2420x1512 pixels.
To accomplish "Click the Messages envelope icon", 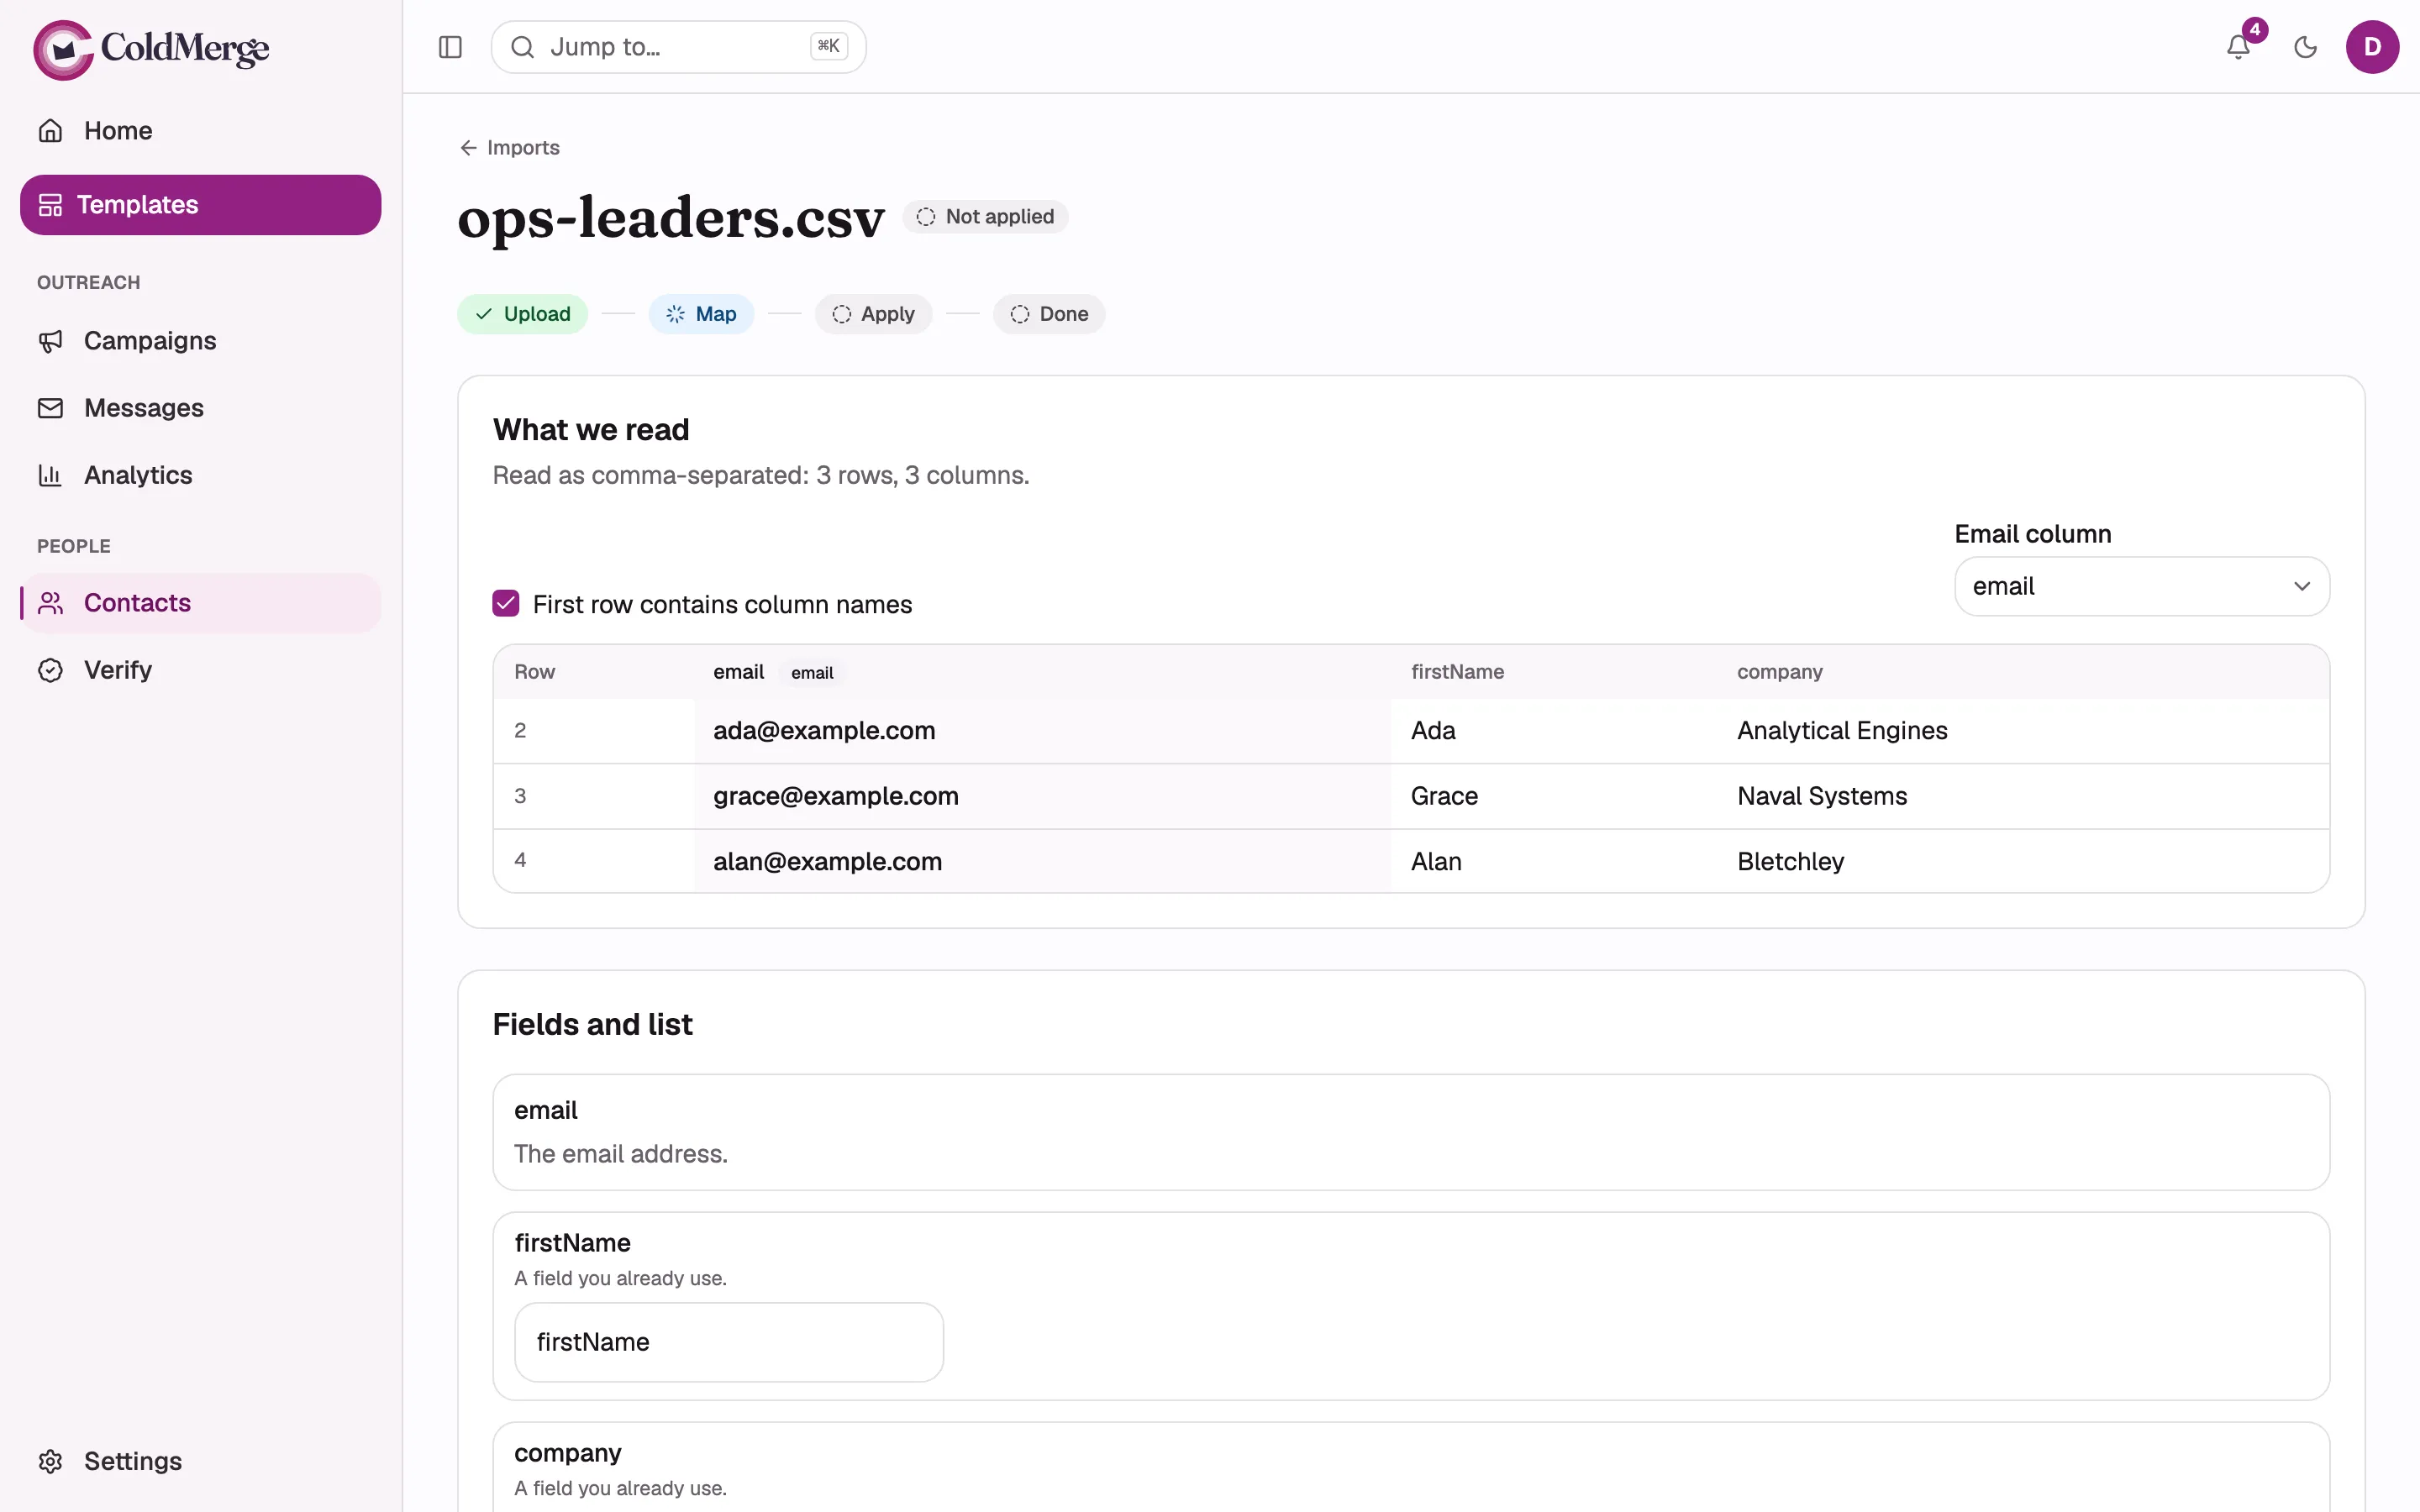I will pos(50,408).
